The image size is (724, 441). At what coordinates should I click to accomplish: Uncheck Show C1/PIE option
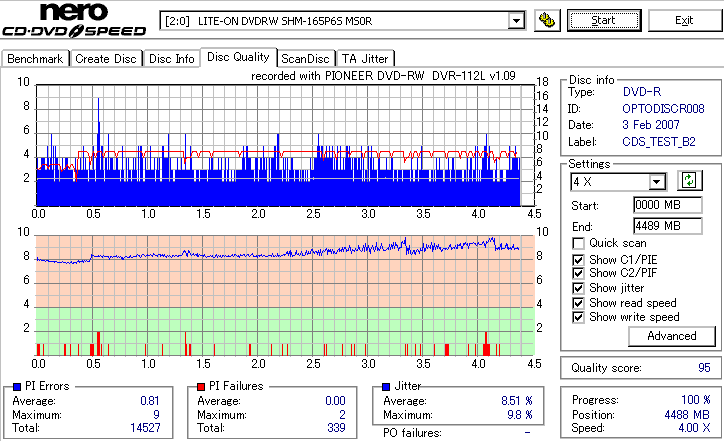(x=578, y=260)
